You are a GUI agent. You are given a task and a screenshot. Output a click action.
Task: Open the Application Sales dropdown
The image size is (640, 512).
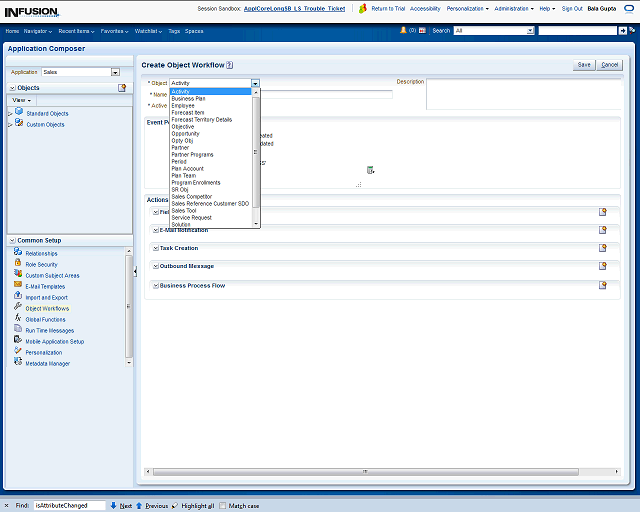[115, 72]
